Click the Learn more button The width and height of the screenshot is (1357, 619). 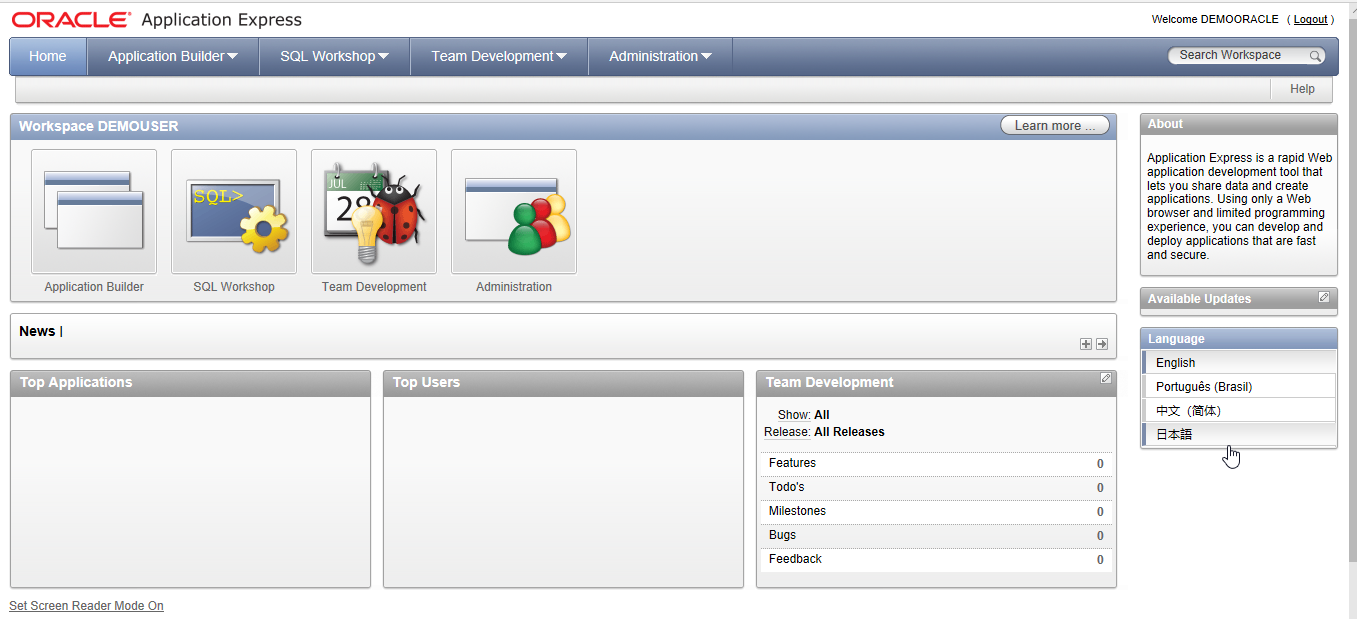(1055, 125)
